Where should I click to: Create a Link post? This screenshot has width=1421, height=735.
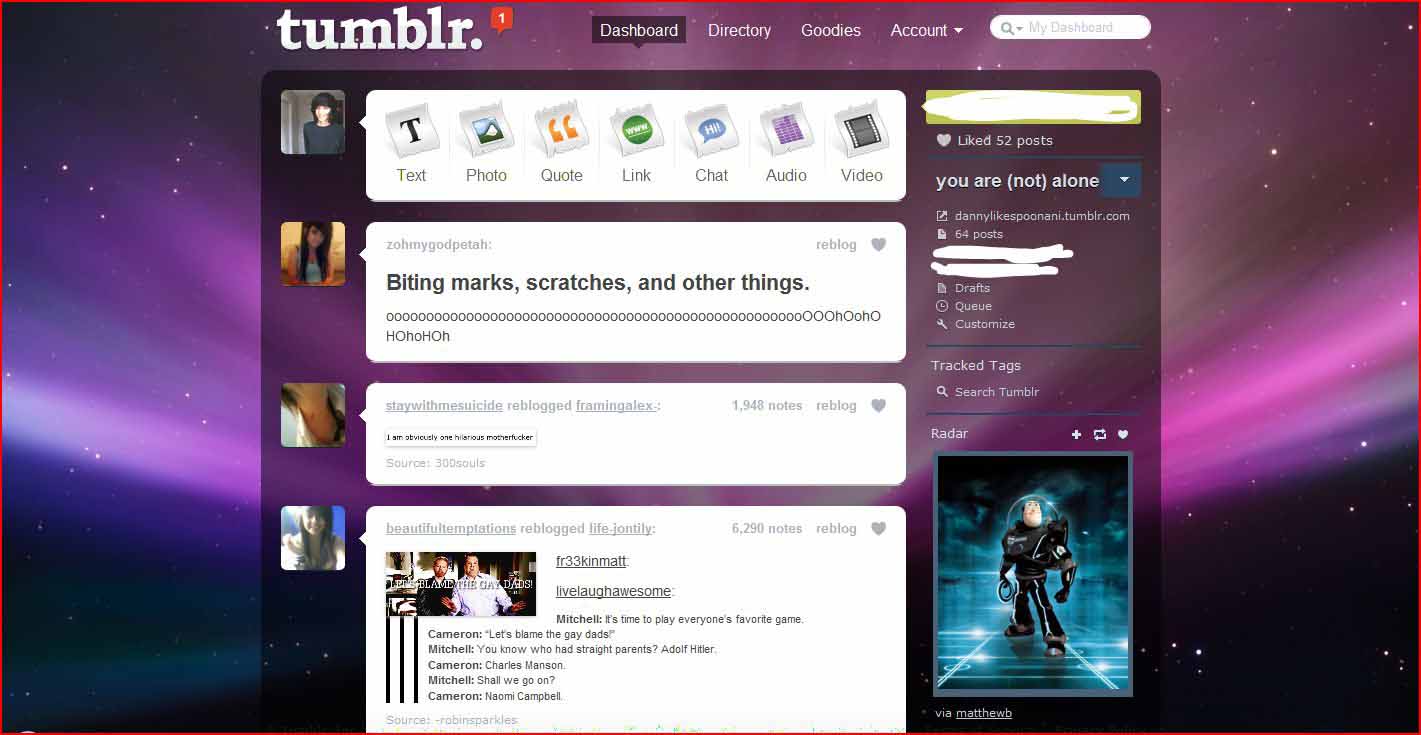tap(636, 143)
